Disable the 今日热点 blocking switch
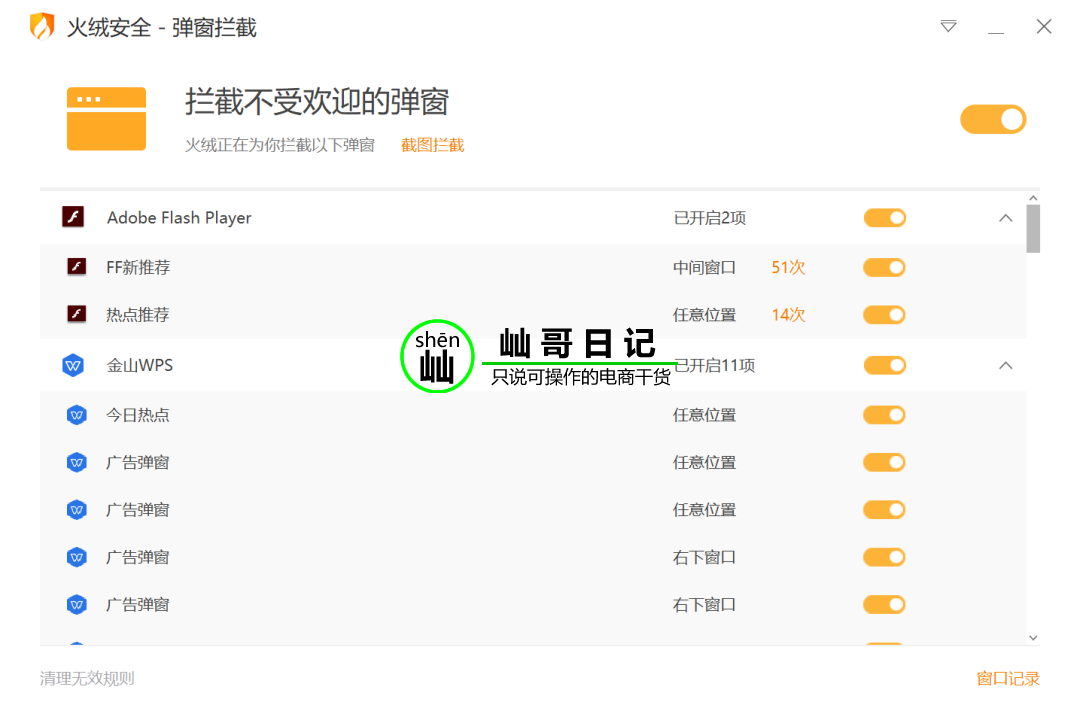1080x711 pixels. 884,415
